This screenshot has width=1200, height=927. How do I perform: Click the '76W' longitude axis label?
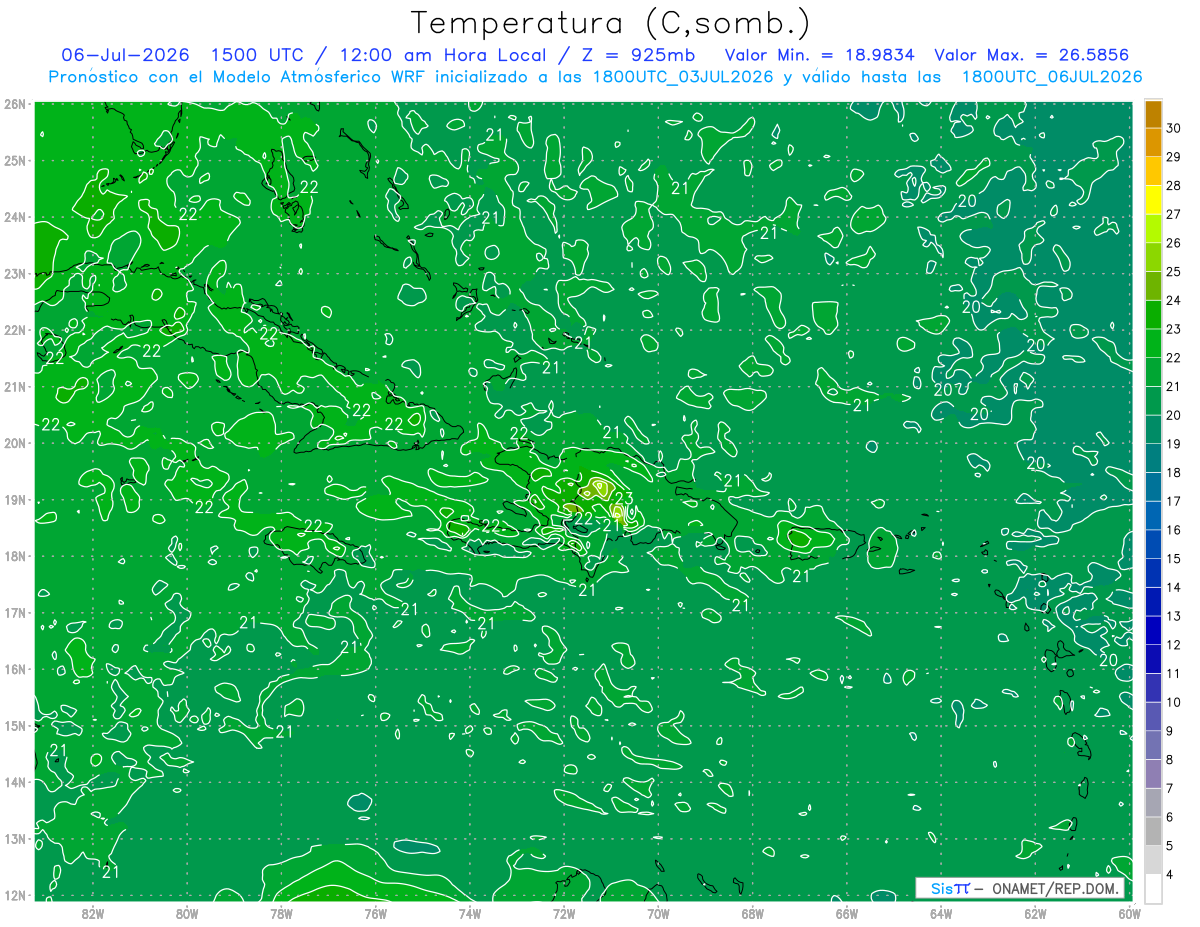(375, 914)
